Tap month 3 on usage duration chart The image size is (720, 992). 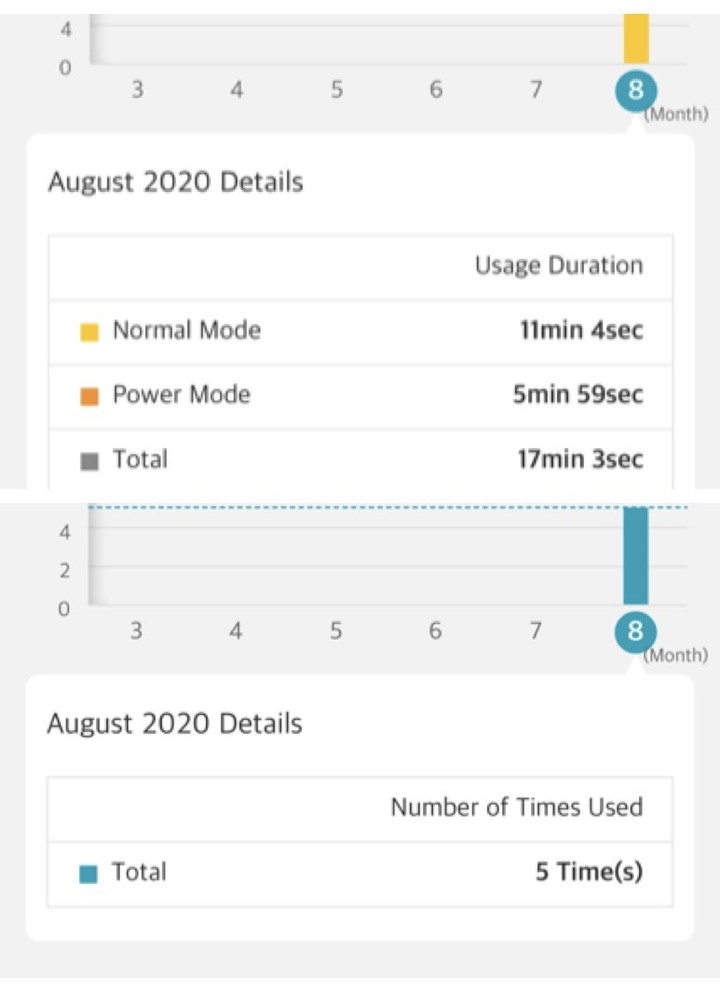[137, 90]
